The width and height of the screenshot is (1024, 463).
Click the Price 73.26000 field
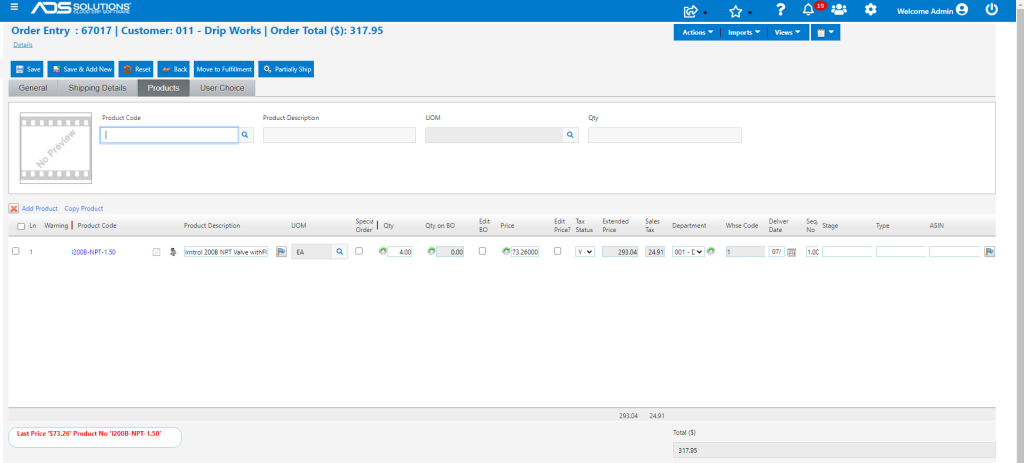525,252
